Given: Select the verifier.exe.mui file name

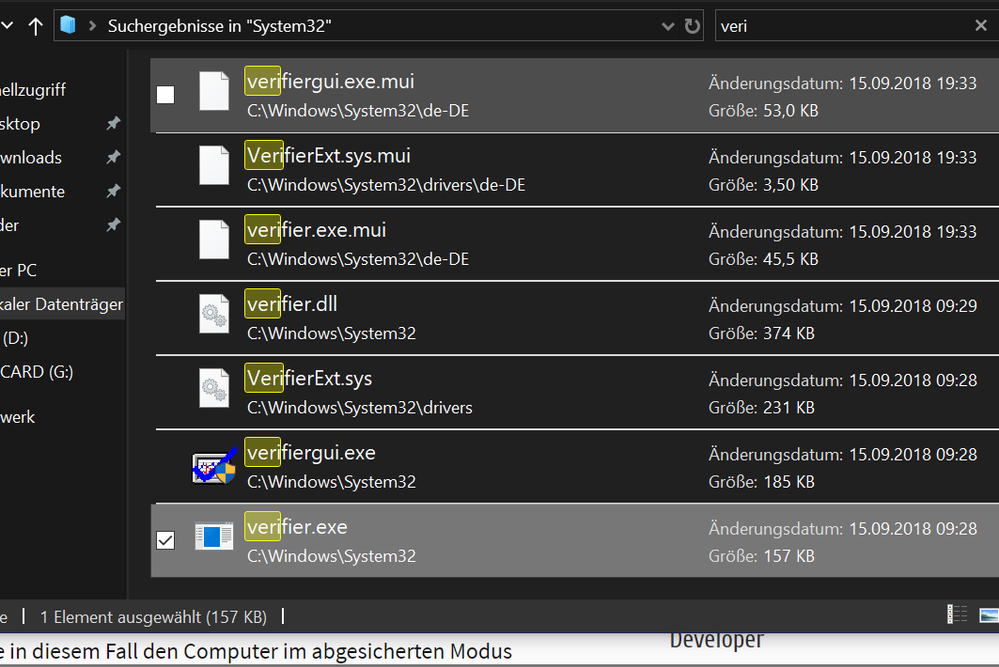Looking at the screenshot, I should point(316,230).
